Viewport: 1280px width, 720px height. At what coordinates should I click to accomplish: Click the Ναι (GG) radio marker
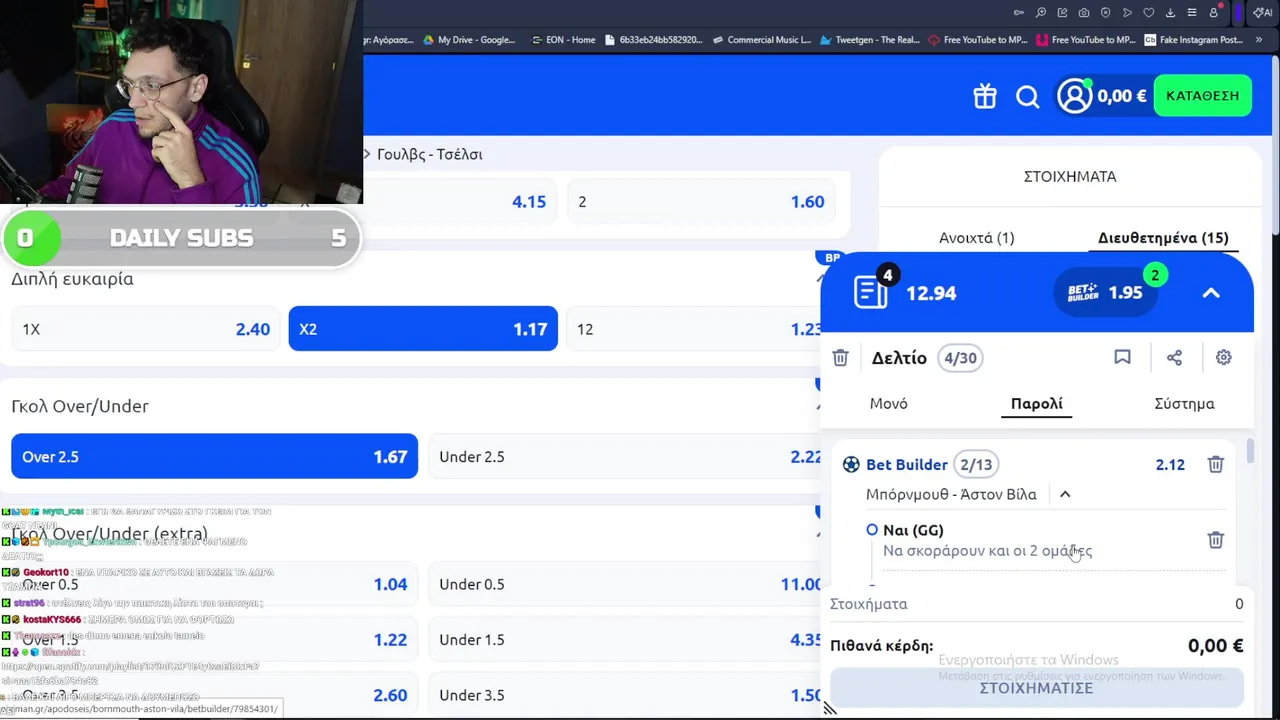point(872,530)
